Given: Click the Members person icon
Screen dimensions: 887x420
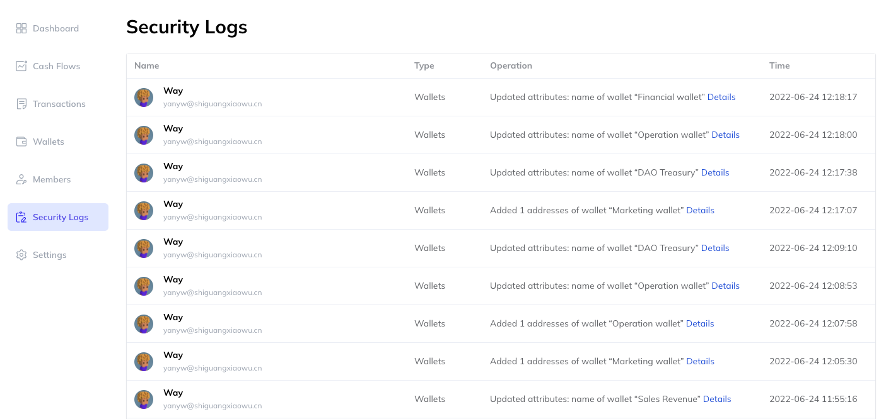Looking at the screenshot, I should 21,179.
